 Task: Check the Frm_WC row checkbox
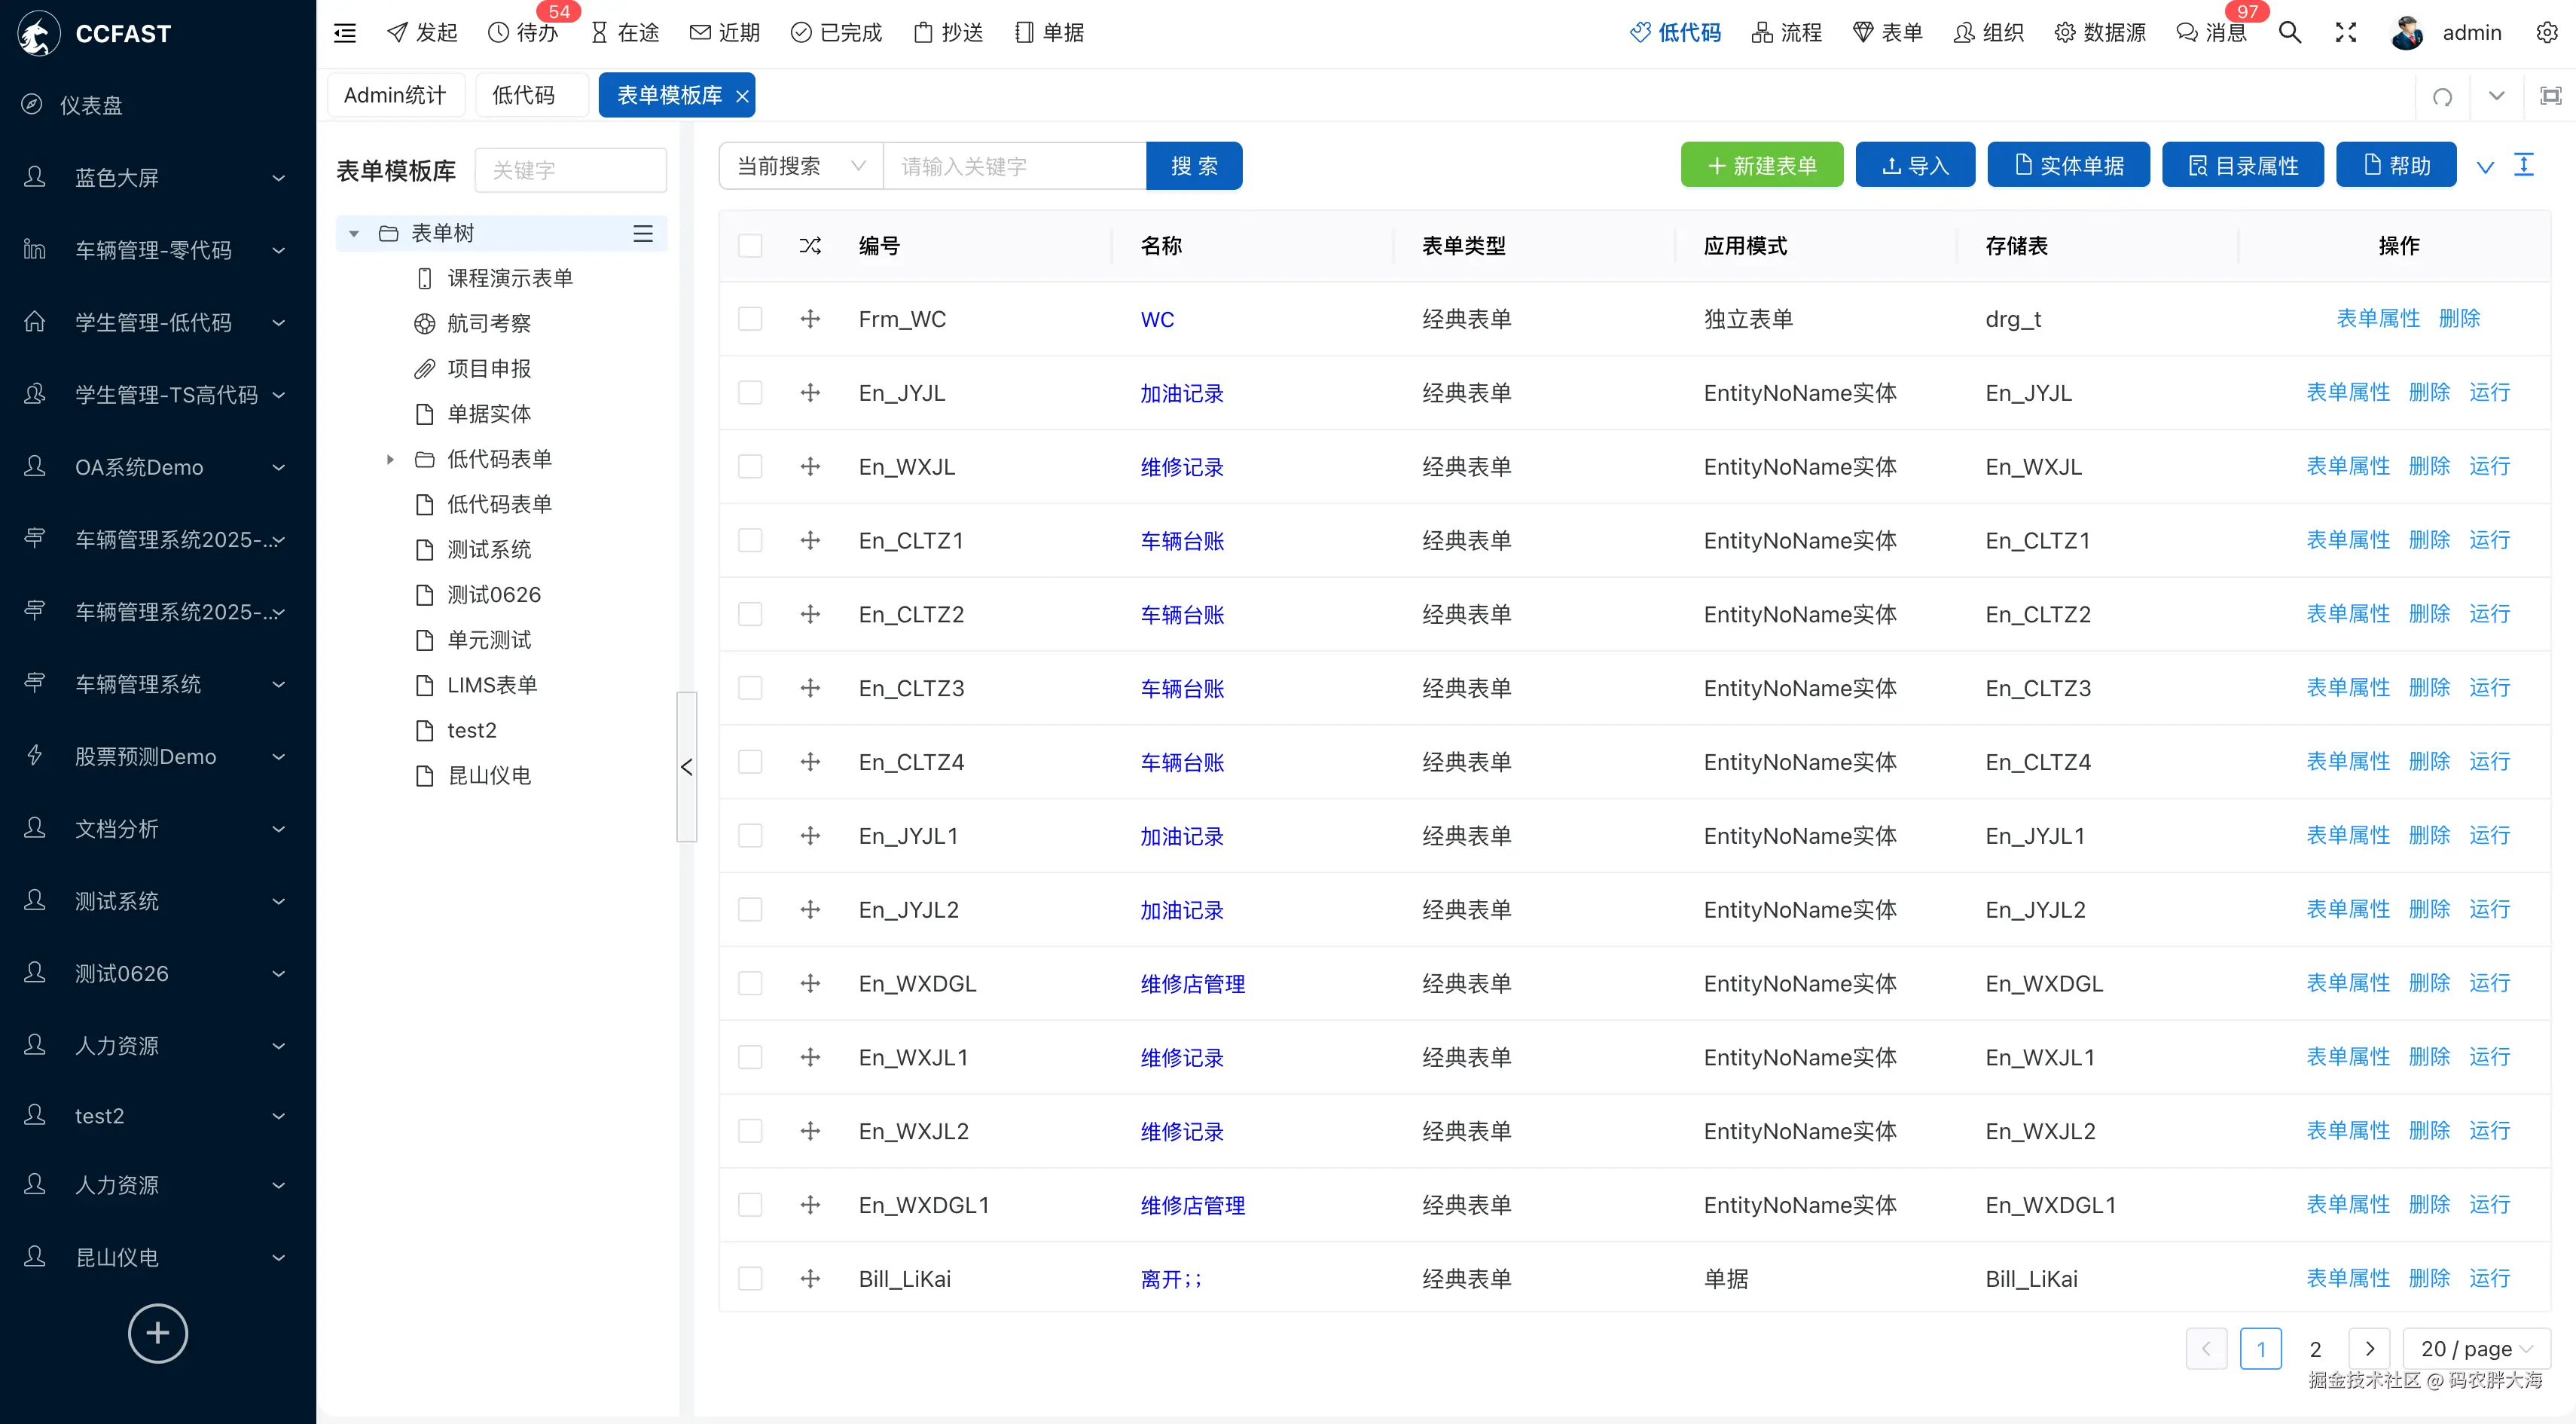point(750,319)
